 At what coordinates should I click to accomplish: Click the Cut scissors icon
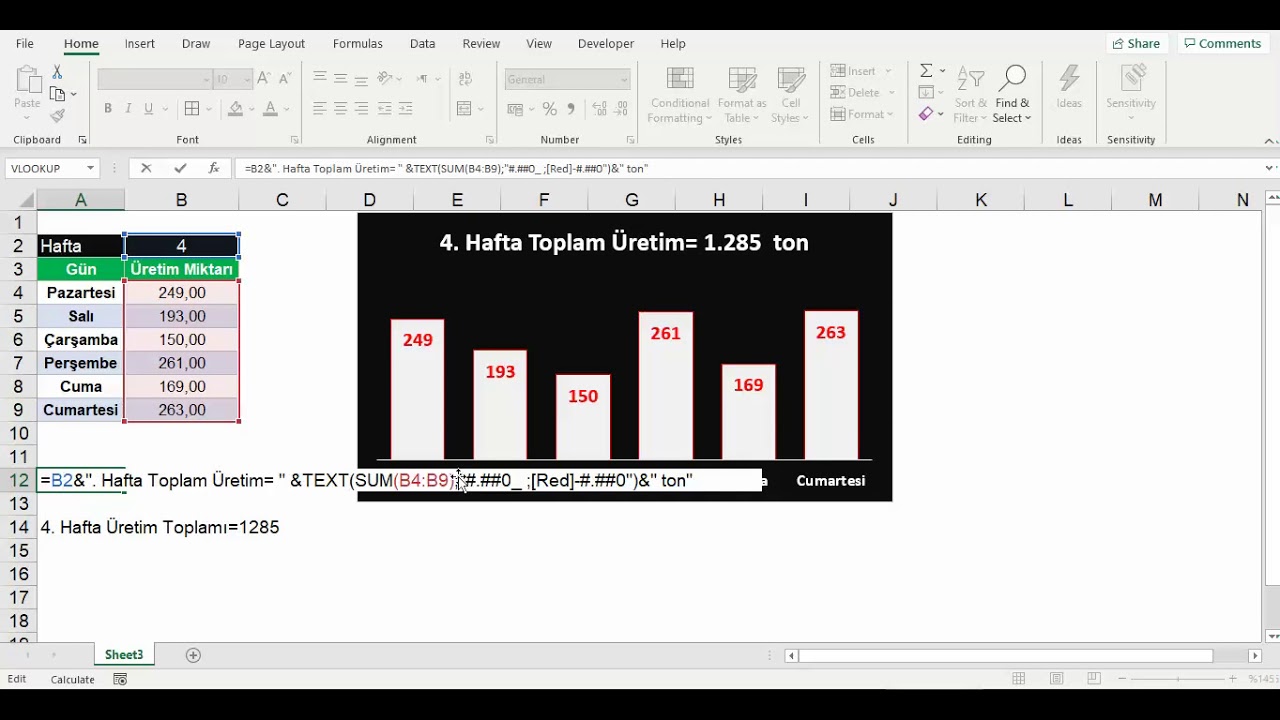coord(57,72)
